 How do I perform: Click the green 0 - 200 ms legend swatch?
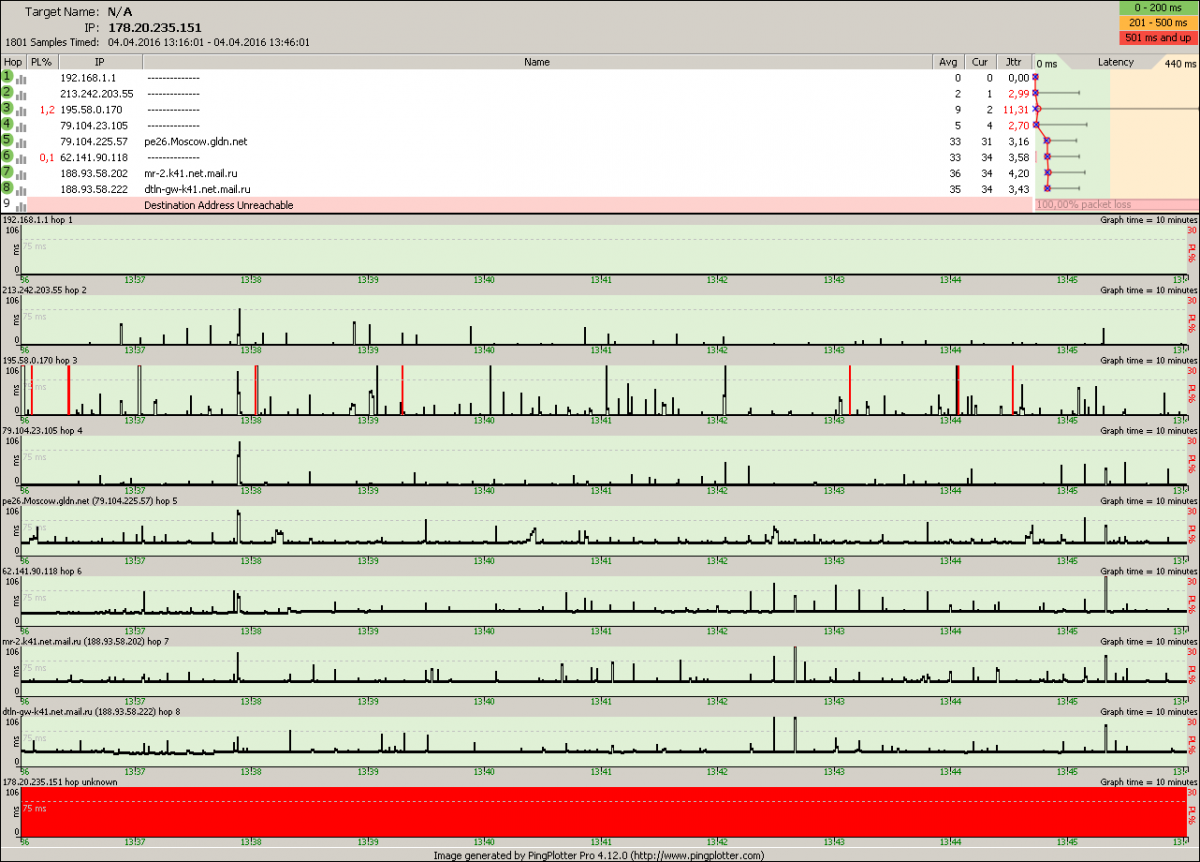tap(1157, 10)
